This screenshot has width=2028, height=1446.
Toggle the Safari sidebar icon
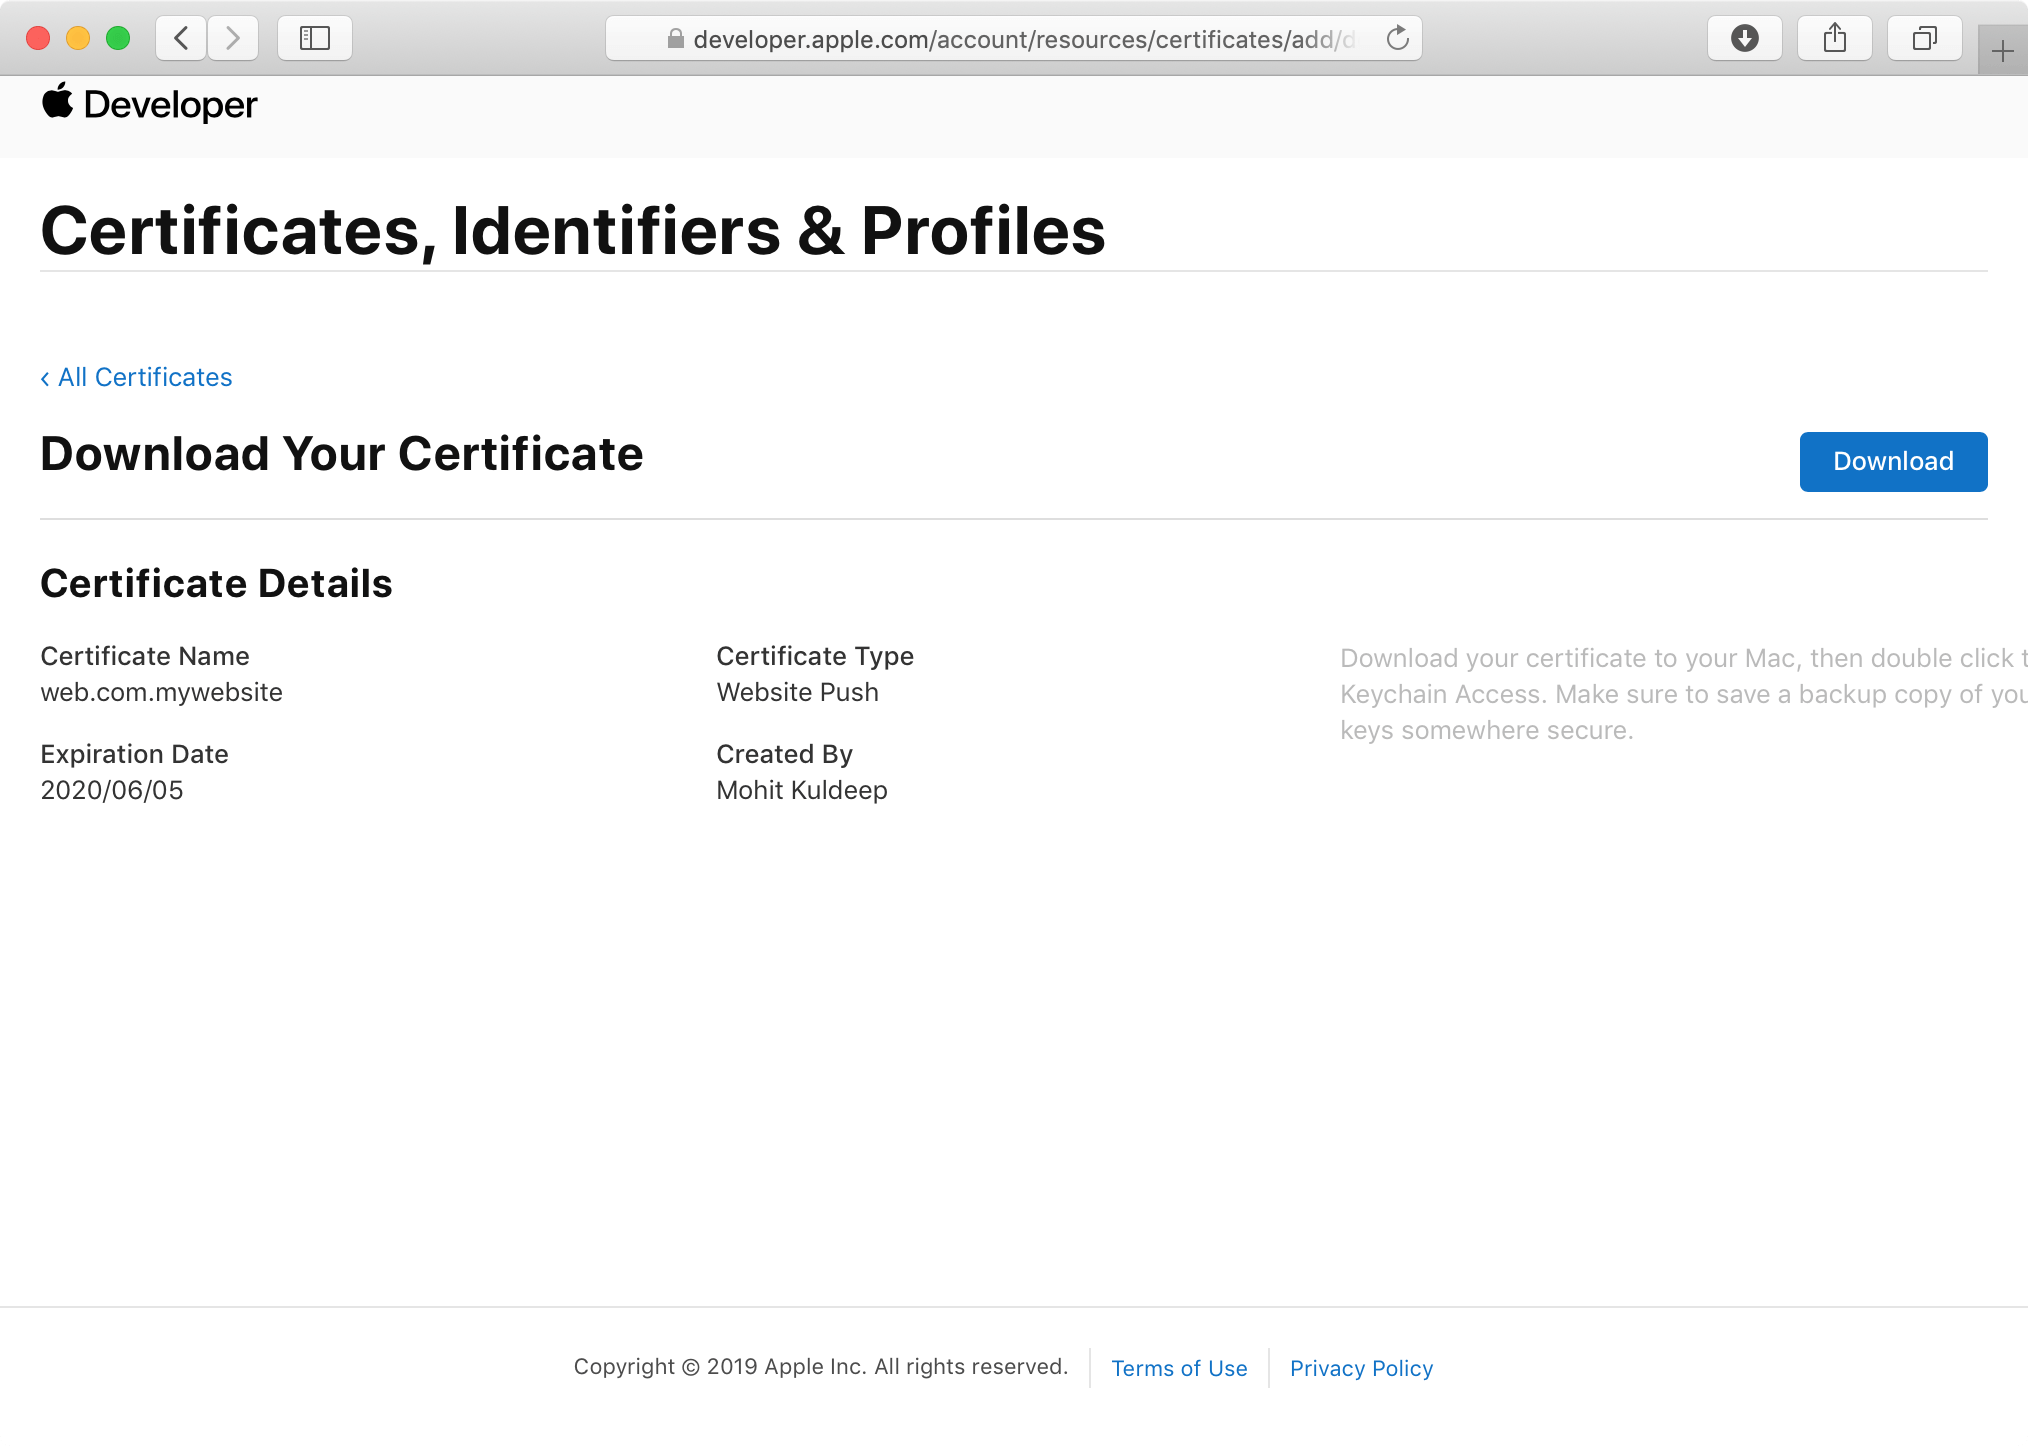[x=315, y=39]
